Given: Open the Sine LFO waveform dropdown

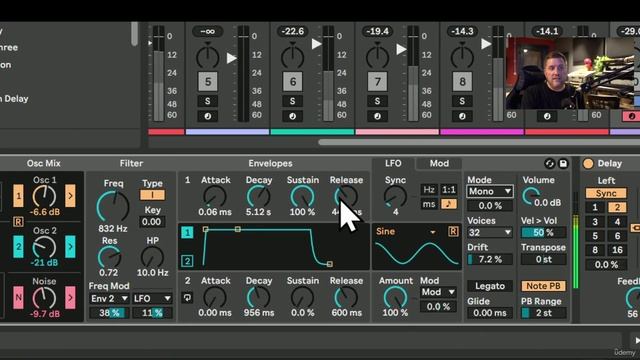Looking at the screenshot, I should (x=406, y=232).
